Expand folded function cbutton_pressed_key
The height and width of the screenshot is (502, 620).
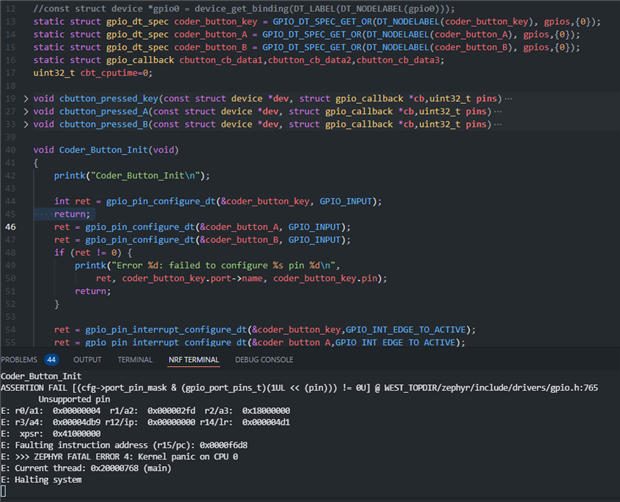pyautogui.click(x=26, y=99)
